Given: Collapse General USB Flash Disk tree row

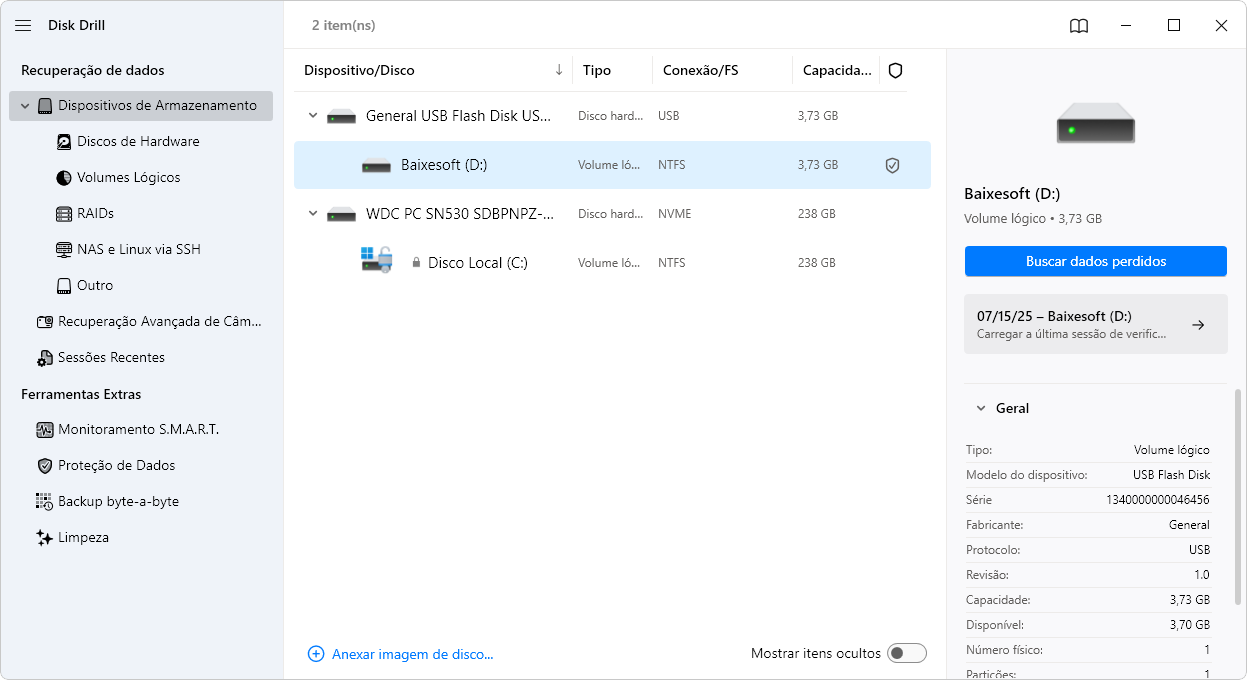Looking at the screenshot, I should (x=313, y=116).
